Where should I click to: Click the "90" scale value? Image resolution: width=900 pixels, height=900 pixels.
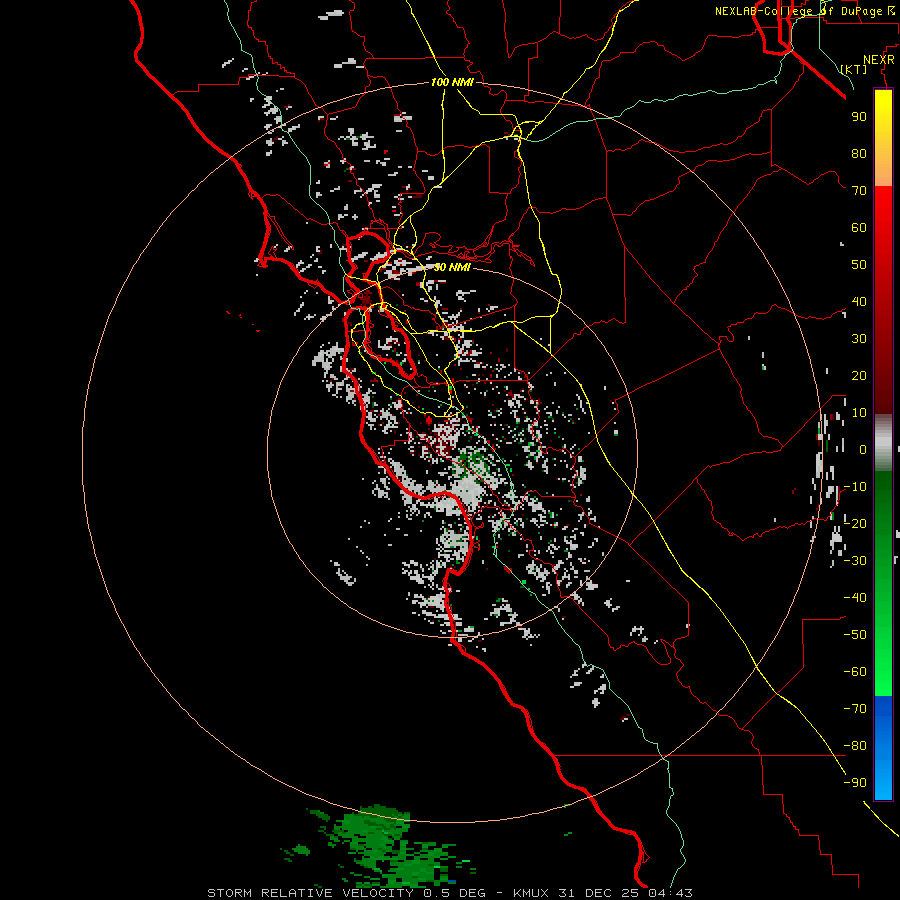coord(859,117)
